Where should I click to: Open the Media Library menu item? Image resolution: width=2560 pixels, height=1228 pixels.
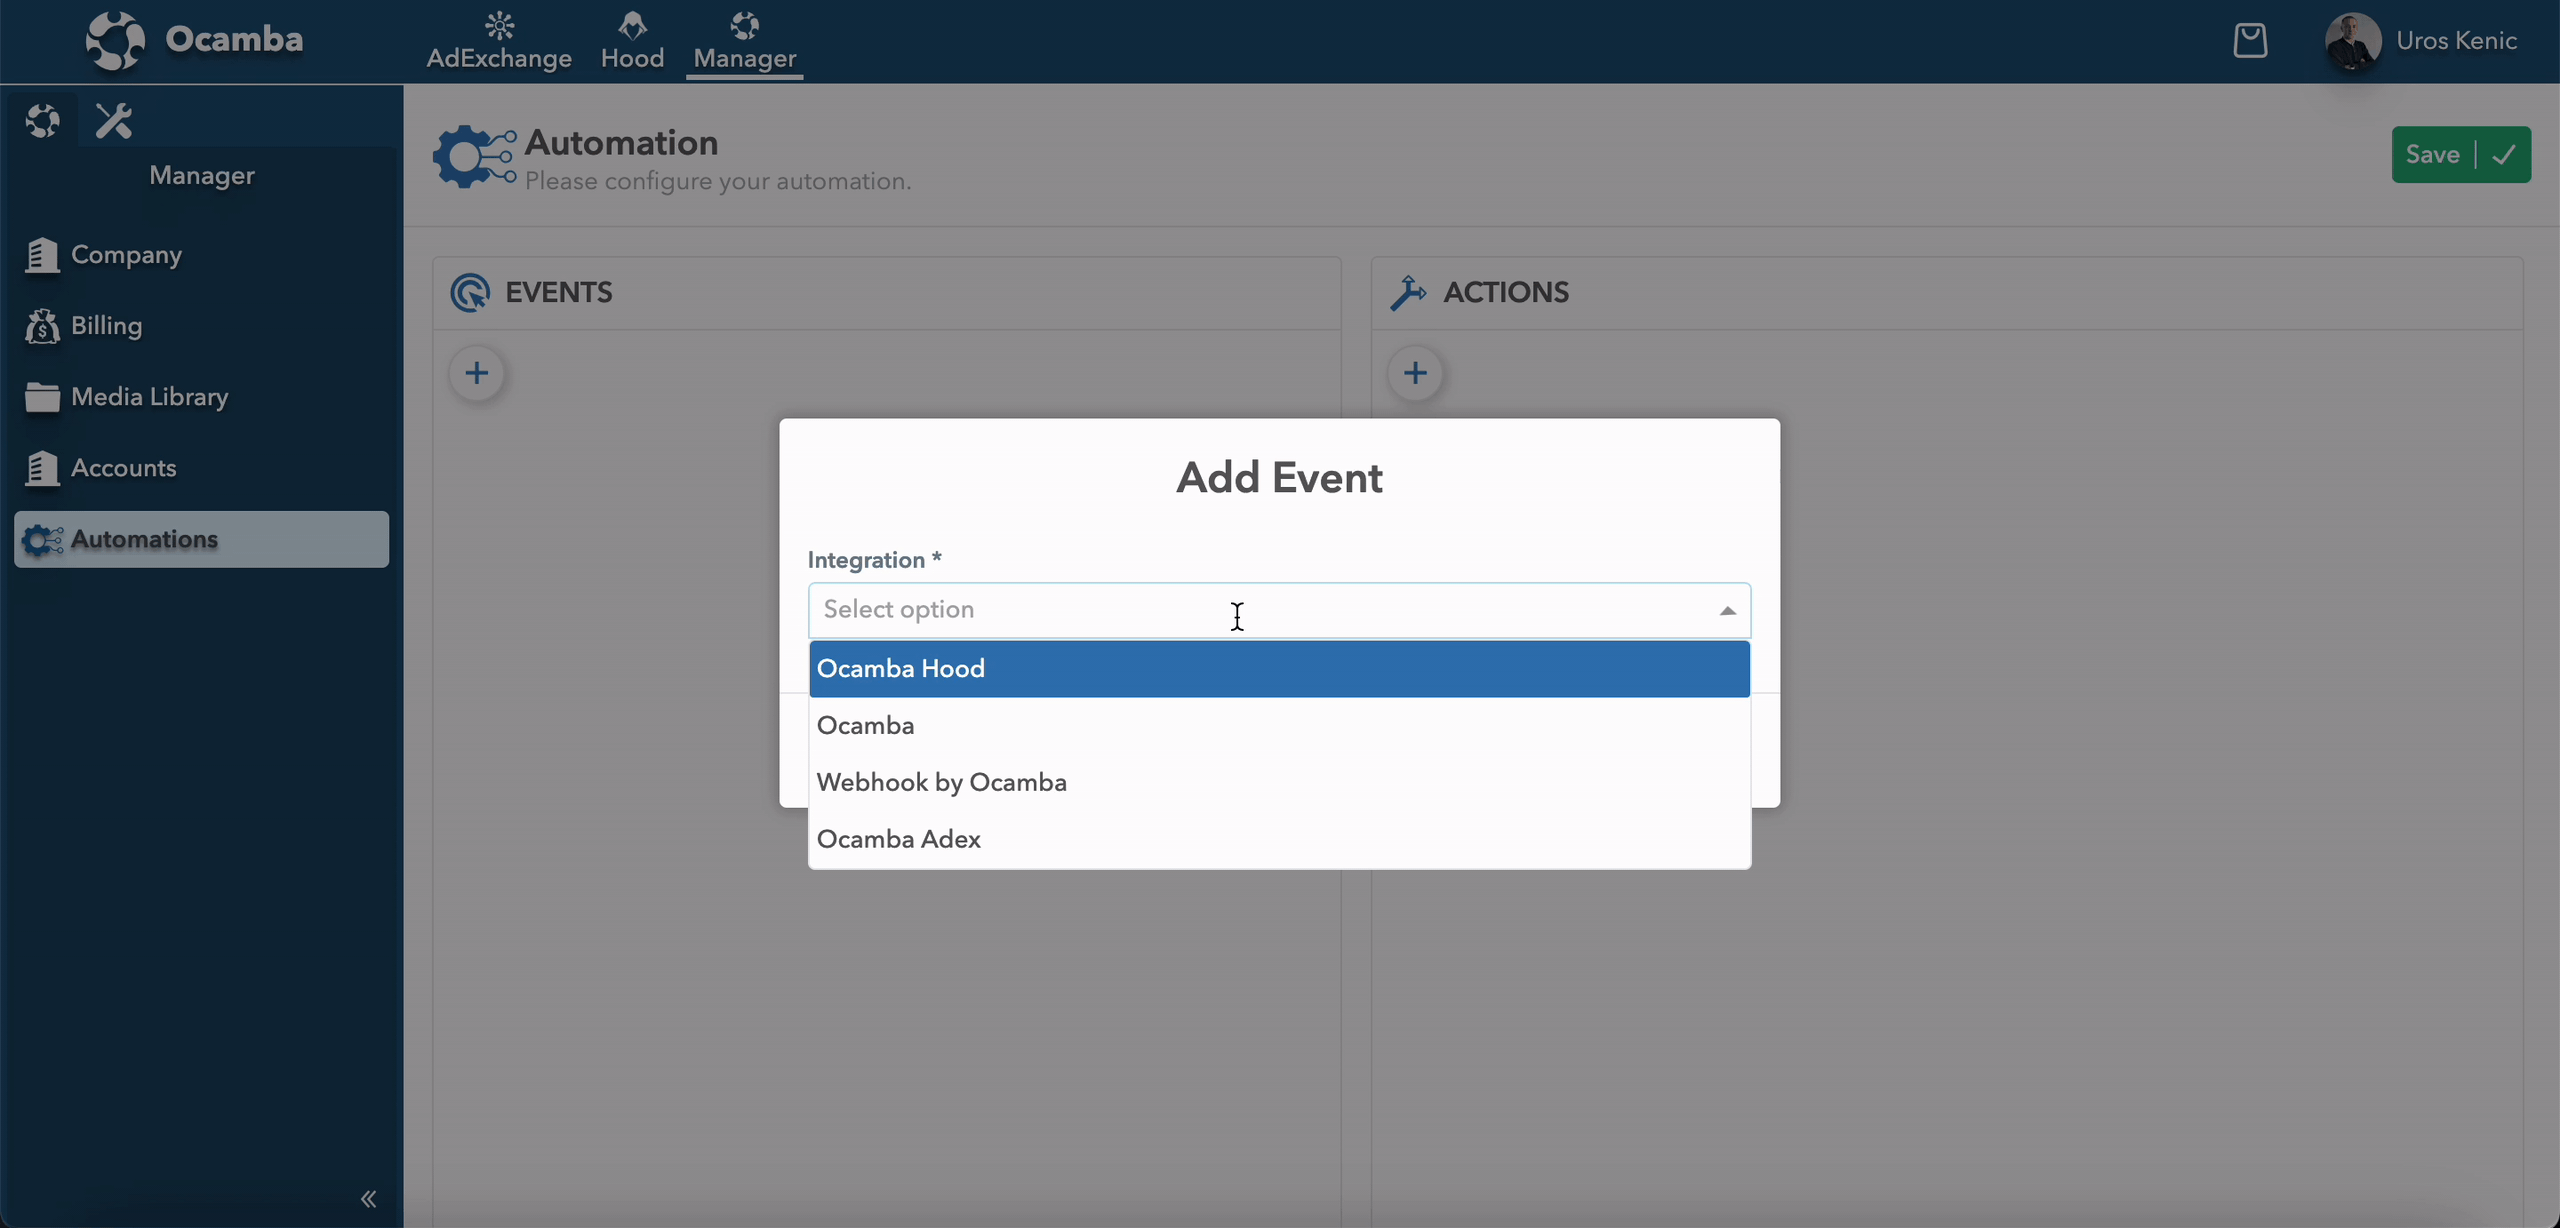201,397
